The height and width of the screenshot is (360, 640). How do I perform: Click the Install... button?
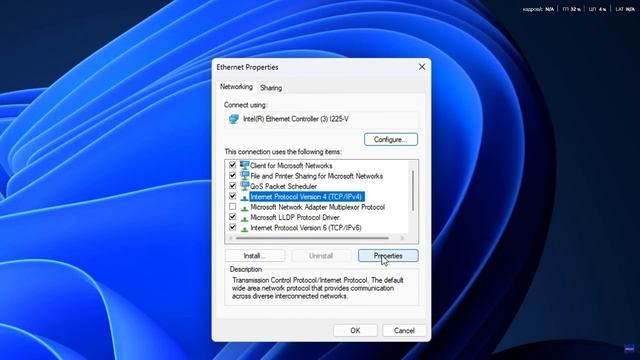pos(255,256)
